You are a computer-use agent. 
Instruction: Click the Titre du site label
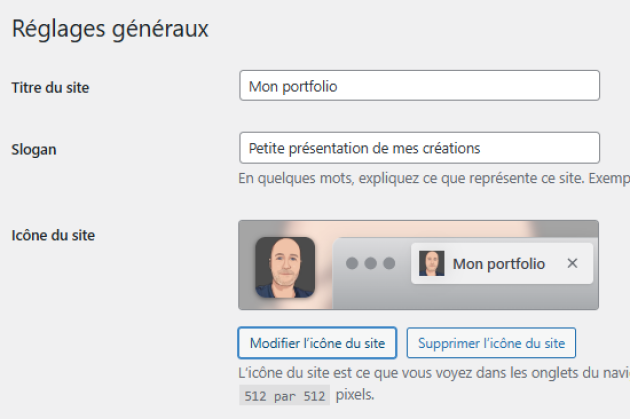50,88
